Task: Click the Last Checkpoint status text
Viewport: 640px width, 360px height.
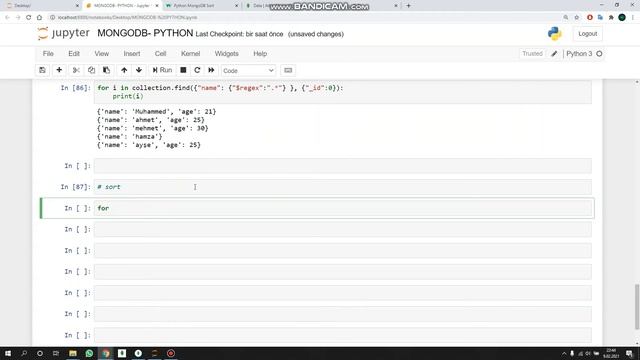Action: tap(239, 34)
